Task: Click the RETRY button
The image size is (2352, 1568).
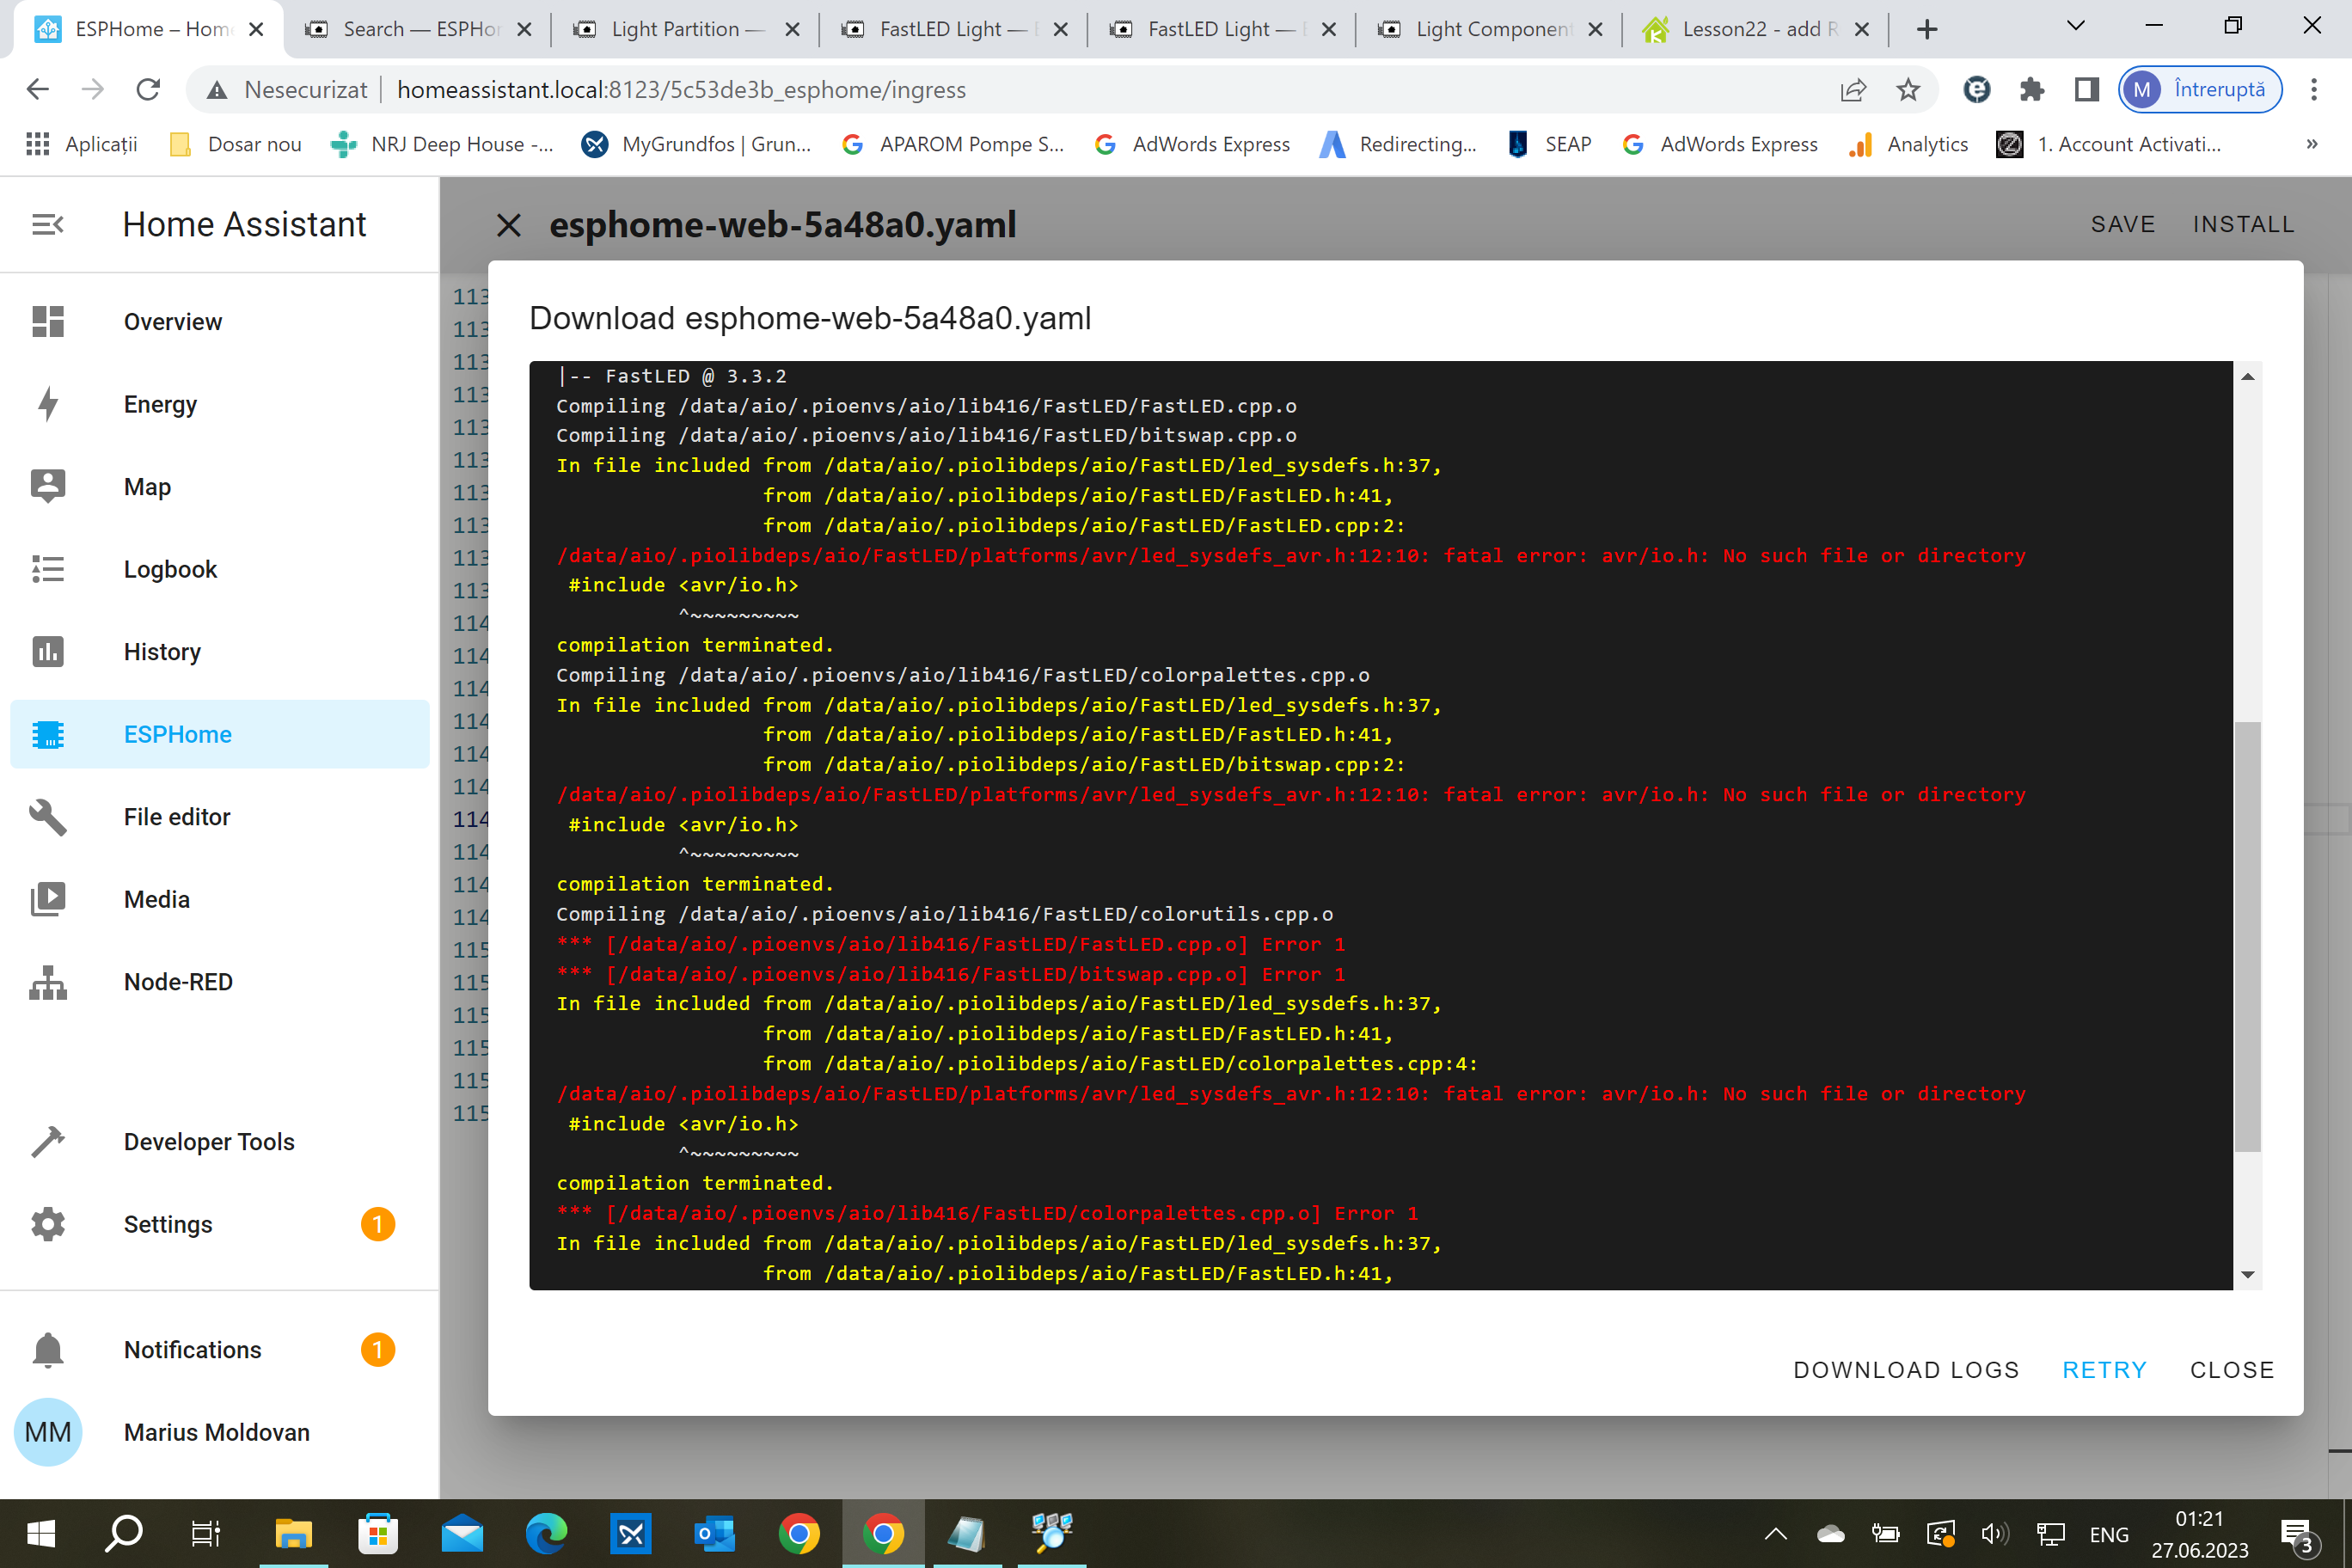Action: (2104, 1370)
